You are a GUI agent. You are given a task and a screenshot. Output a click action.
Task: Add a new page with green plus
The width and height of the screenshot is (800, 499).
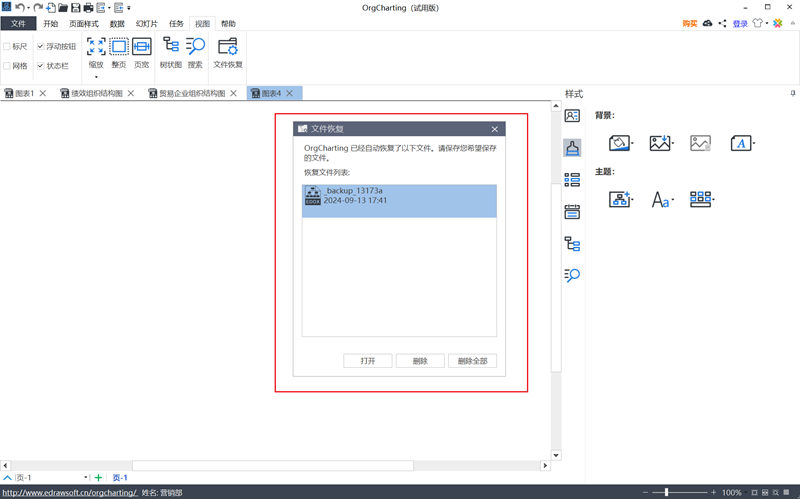pyautogui.click(x=98, y=478)
